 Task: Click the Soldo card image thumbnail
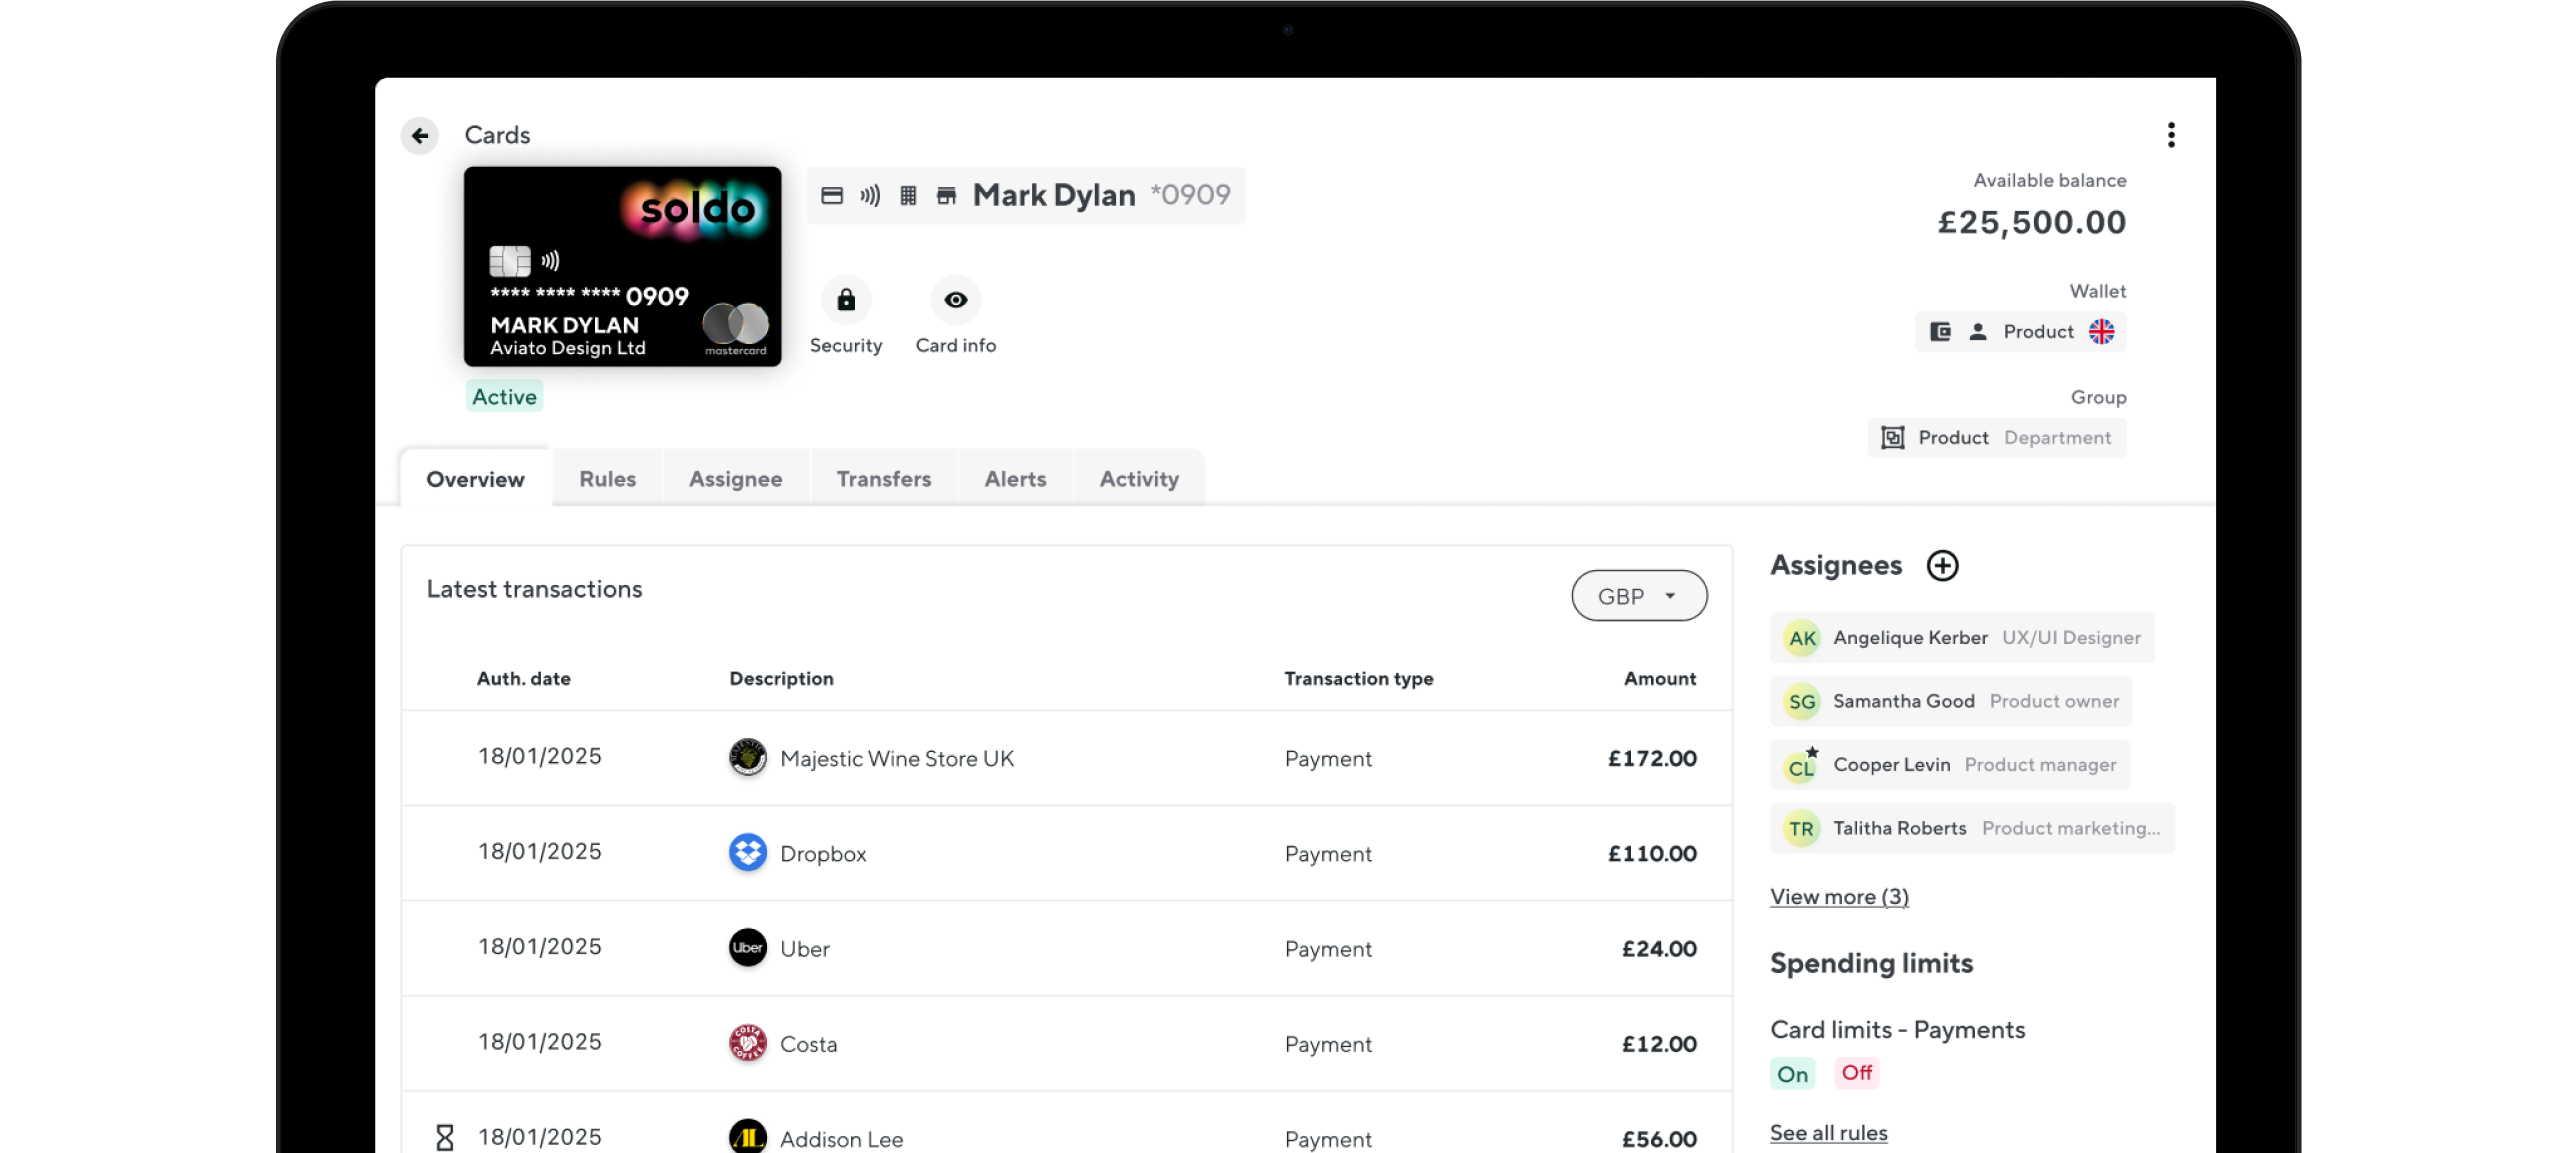coord(622,266)
